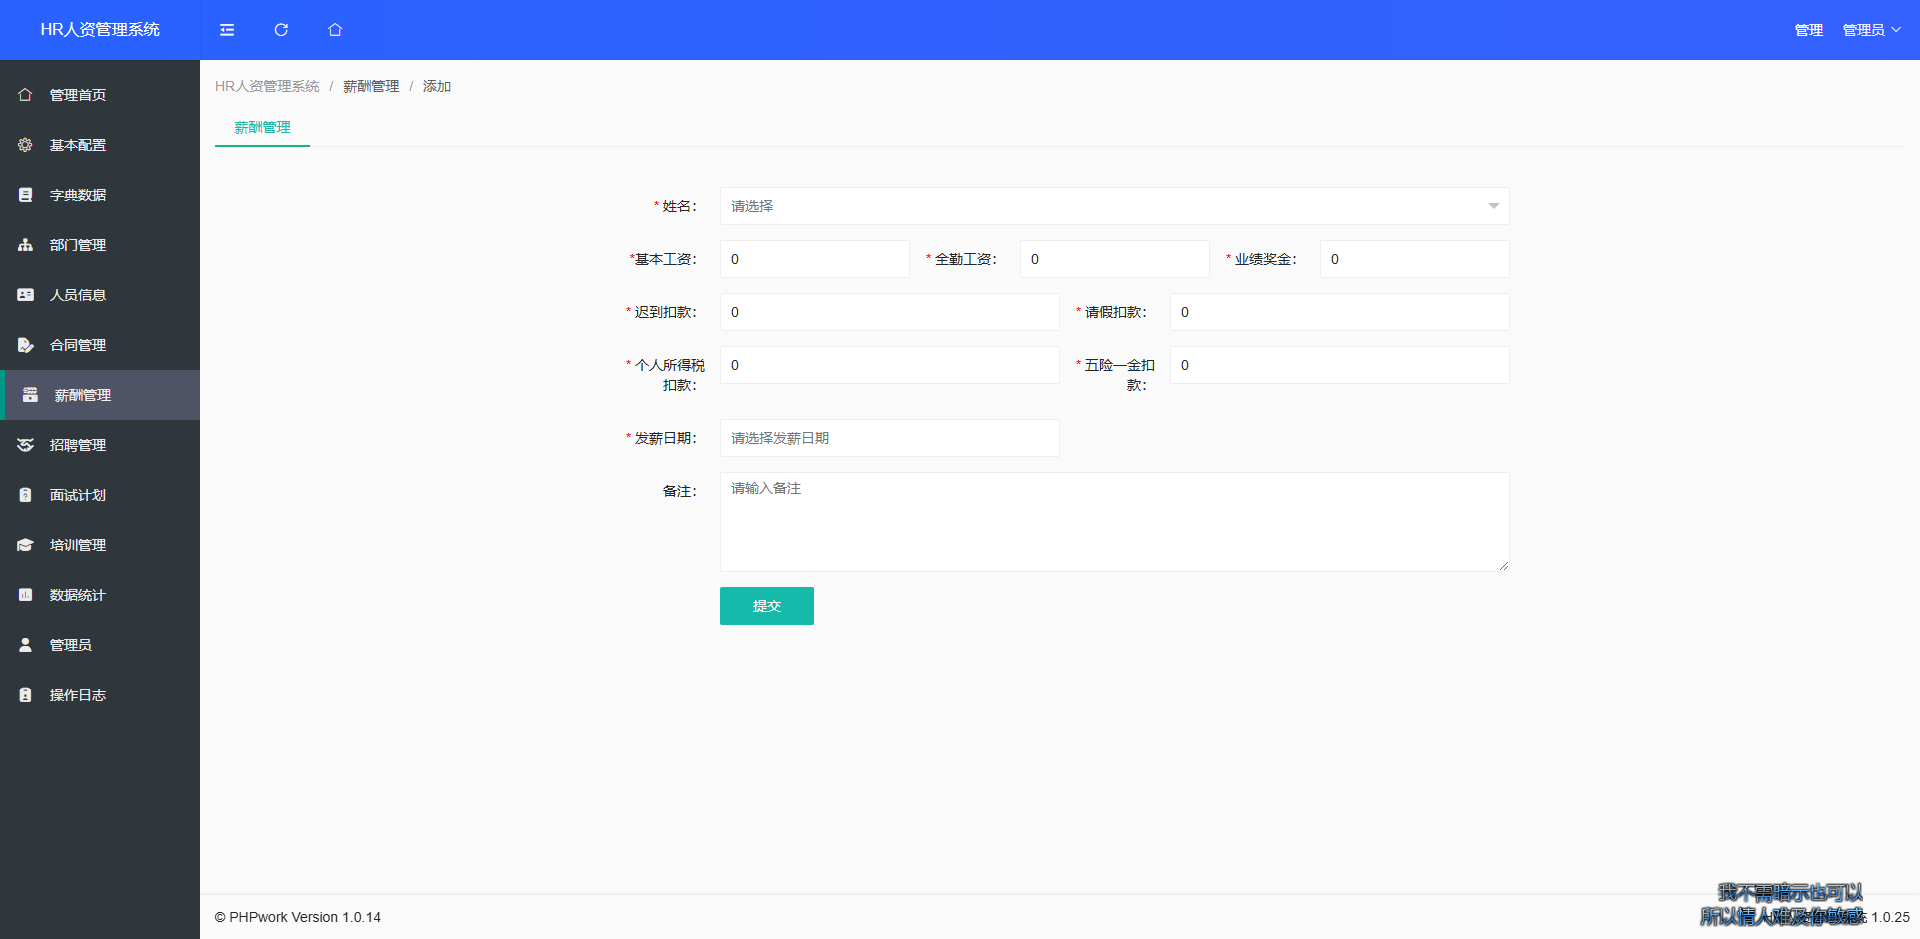This screenshot has height=939, width=1920.
Task: Select the 薪酬管理 tab
Action: point(262,127)
